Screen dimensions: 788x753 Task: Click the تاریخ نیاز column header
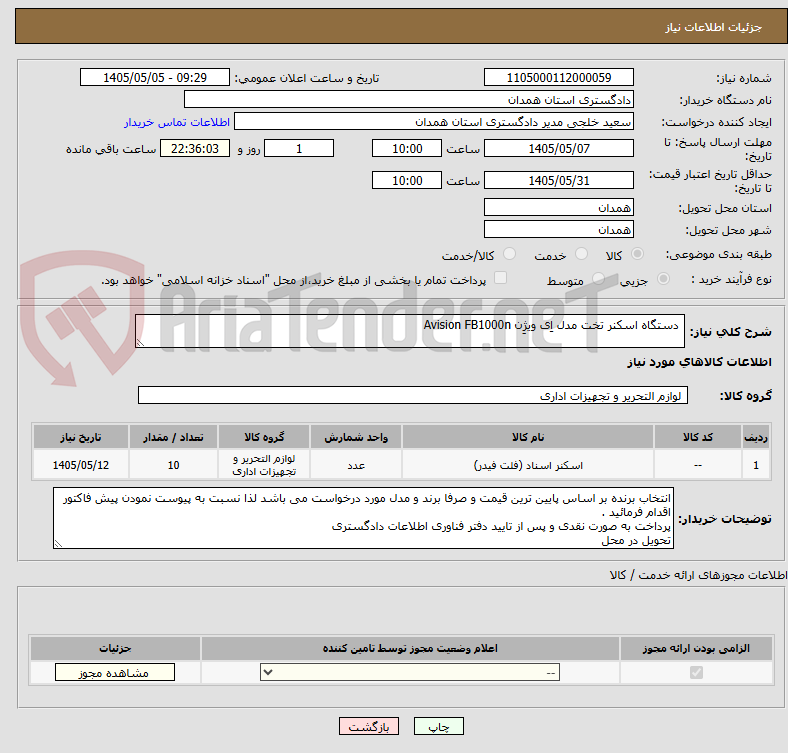[80, 437]
